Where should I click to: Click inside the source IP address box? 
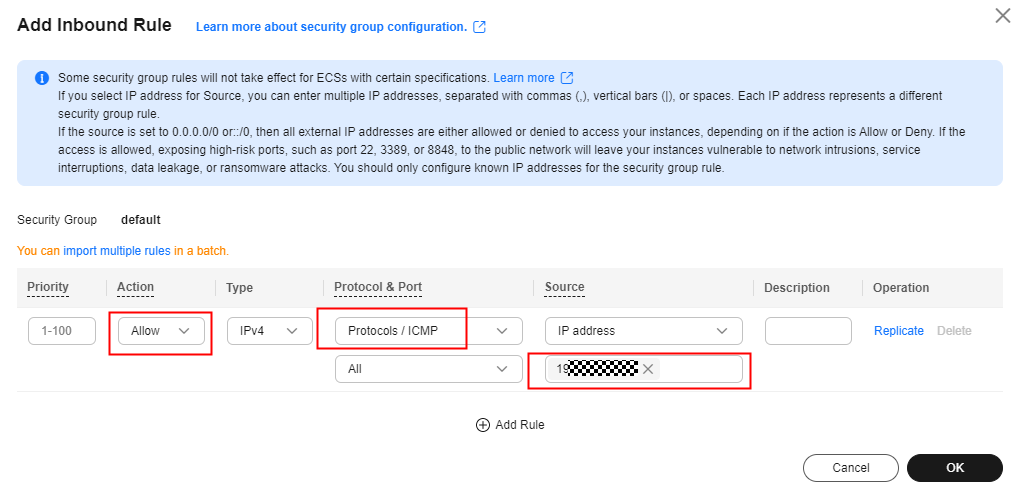(700, 369)
